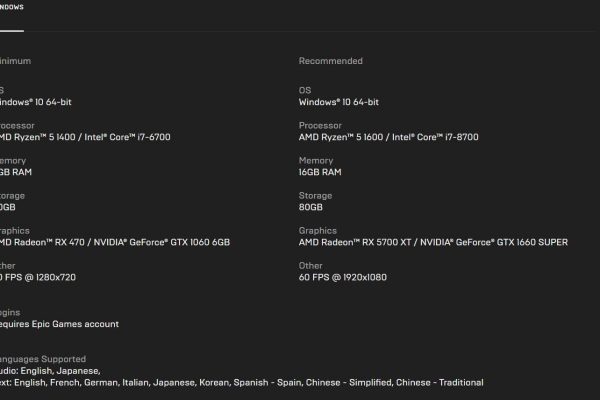Click the 16GB RAM value
This screenshot has height=400, width=600.
click(x=320, y=172)
